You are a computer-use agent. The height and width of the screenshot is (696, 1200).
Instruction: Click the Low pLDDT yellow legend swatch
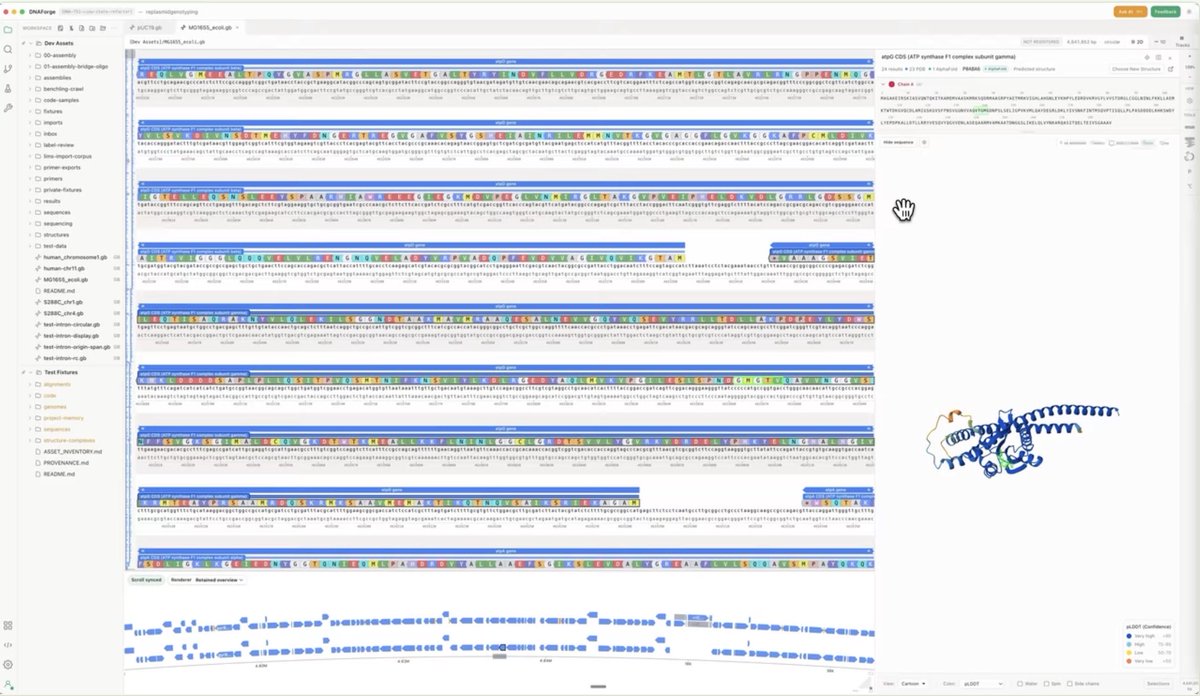coord(1129,653)
